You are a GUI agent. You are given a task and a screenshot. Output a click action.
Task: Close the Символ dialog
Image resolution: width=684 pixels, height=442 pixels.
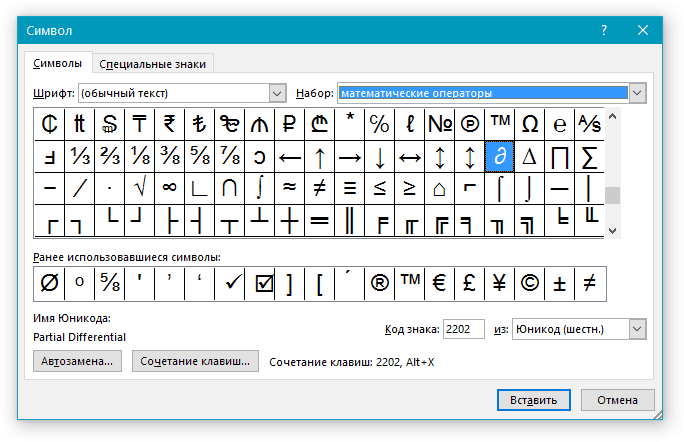coord(643,30)
